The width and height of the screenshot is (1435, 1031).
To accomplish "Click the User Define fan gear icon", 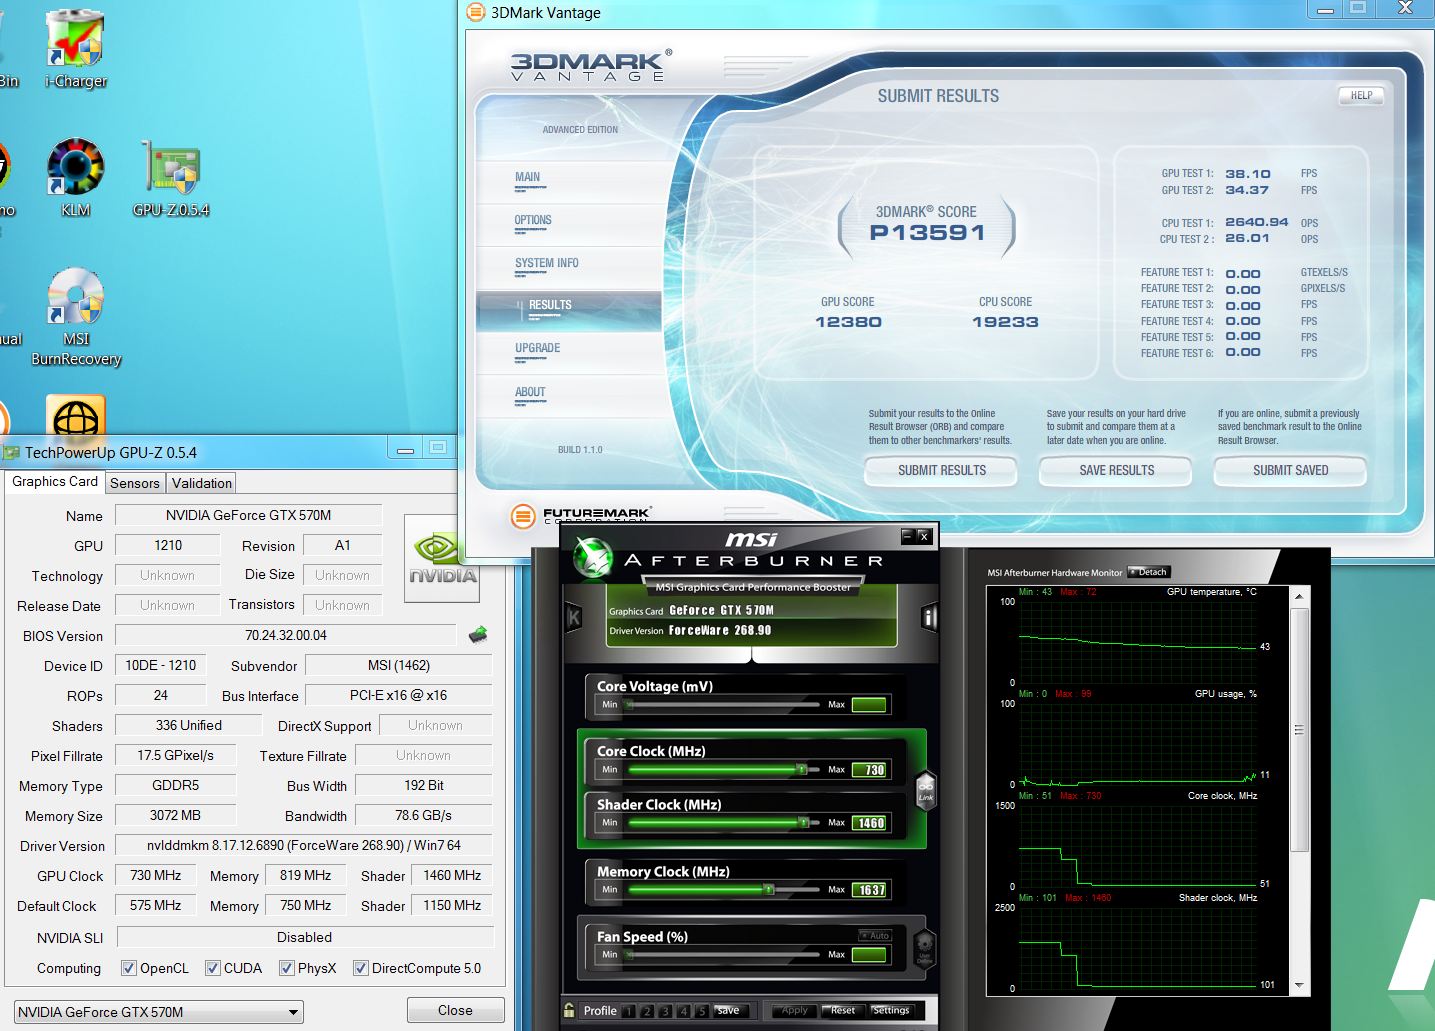I will [924, 946].
